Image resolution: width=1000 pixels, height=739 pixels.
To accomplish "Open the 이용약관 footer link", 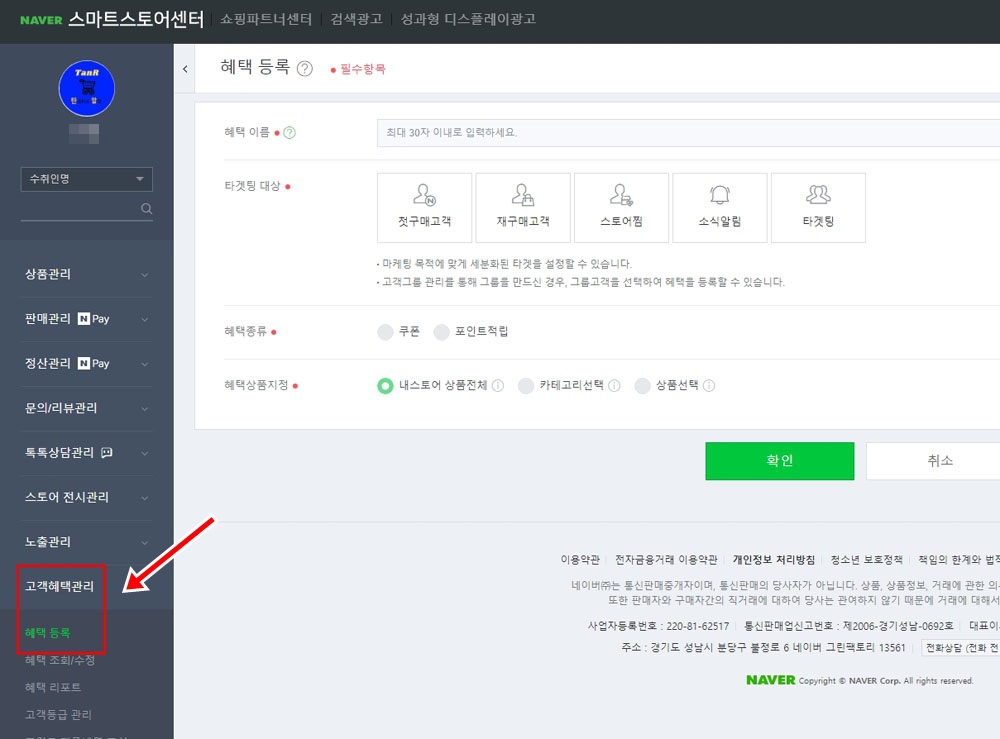I will coord(580,559).
